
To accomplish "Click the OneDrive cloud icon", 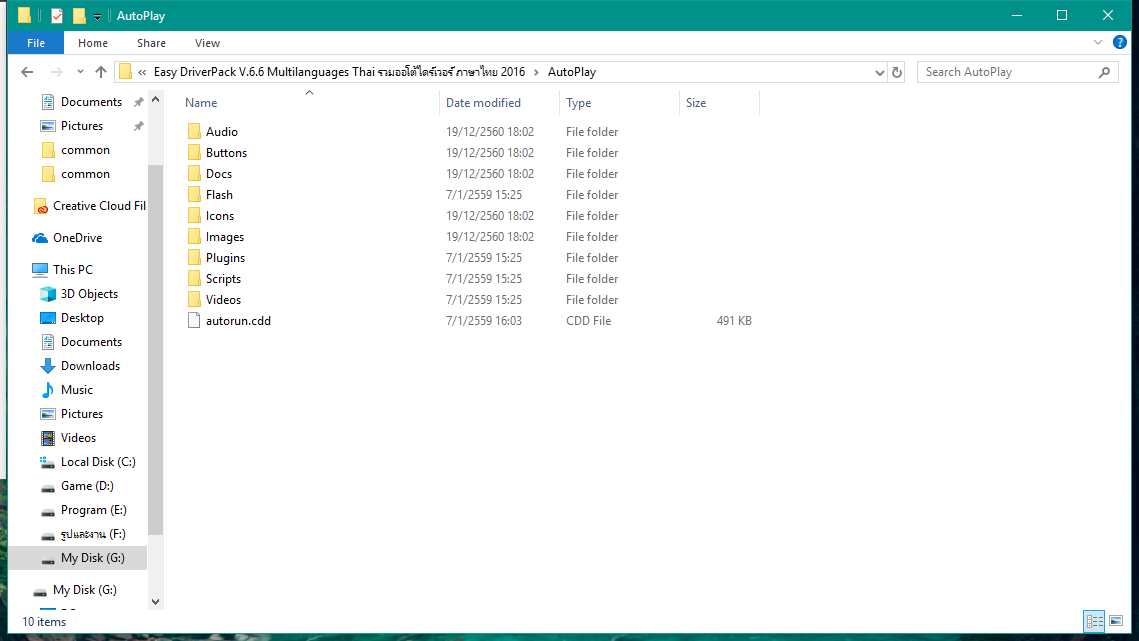I will (40, 238).
